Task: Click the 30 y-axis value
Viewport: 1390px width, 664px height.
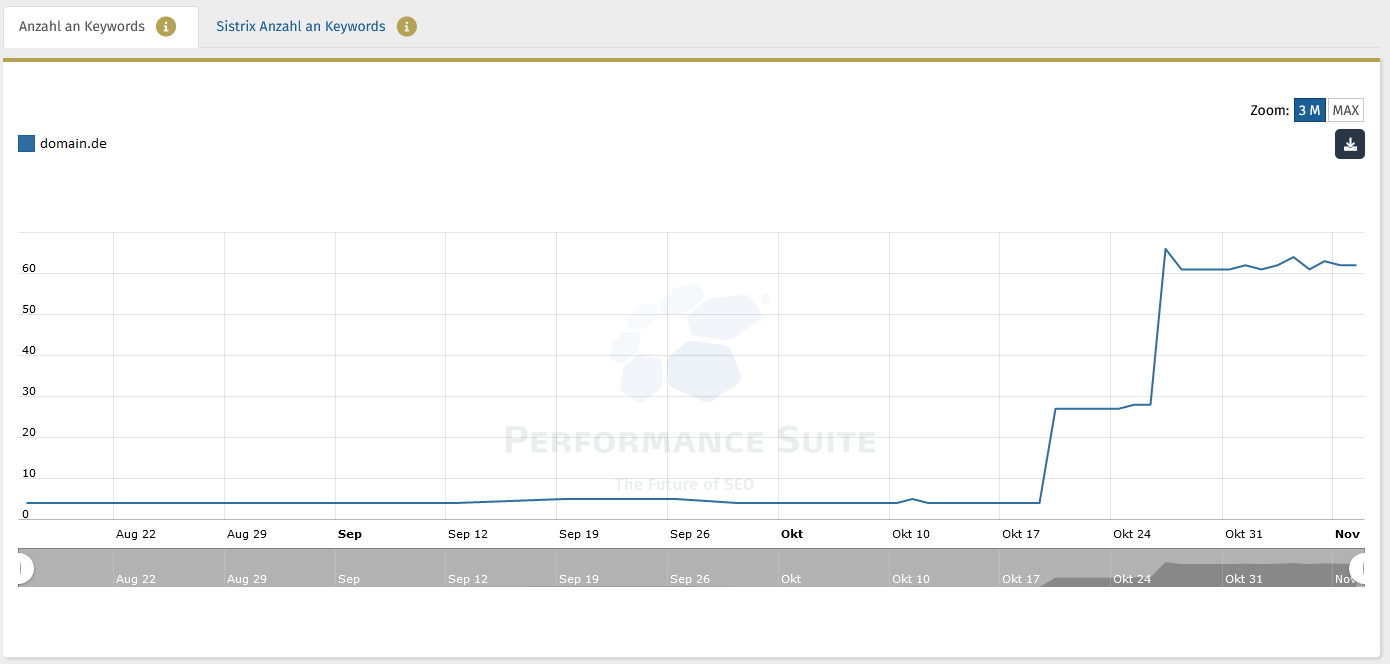Action: point(29,391)
